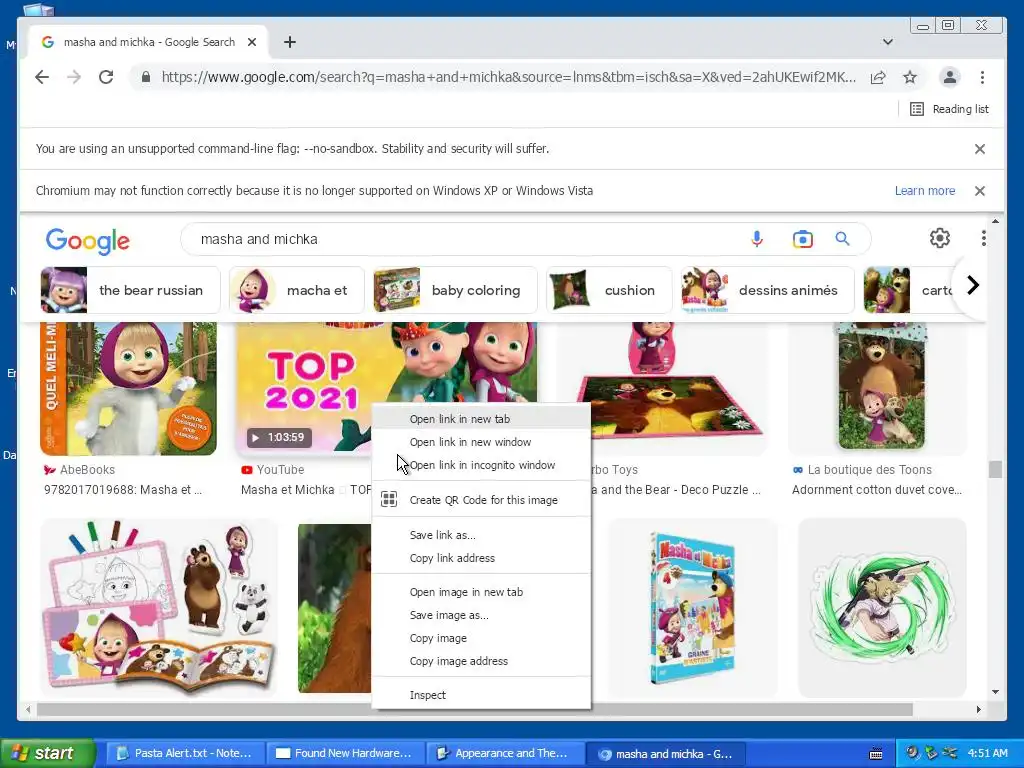The image size is (1024, 768).
Task: Select the 'the bear russian' filter chip
Action: (x=130, y=290)
